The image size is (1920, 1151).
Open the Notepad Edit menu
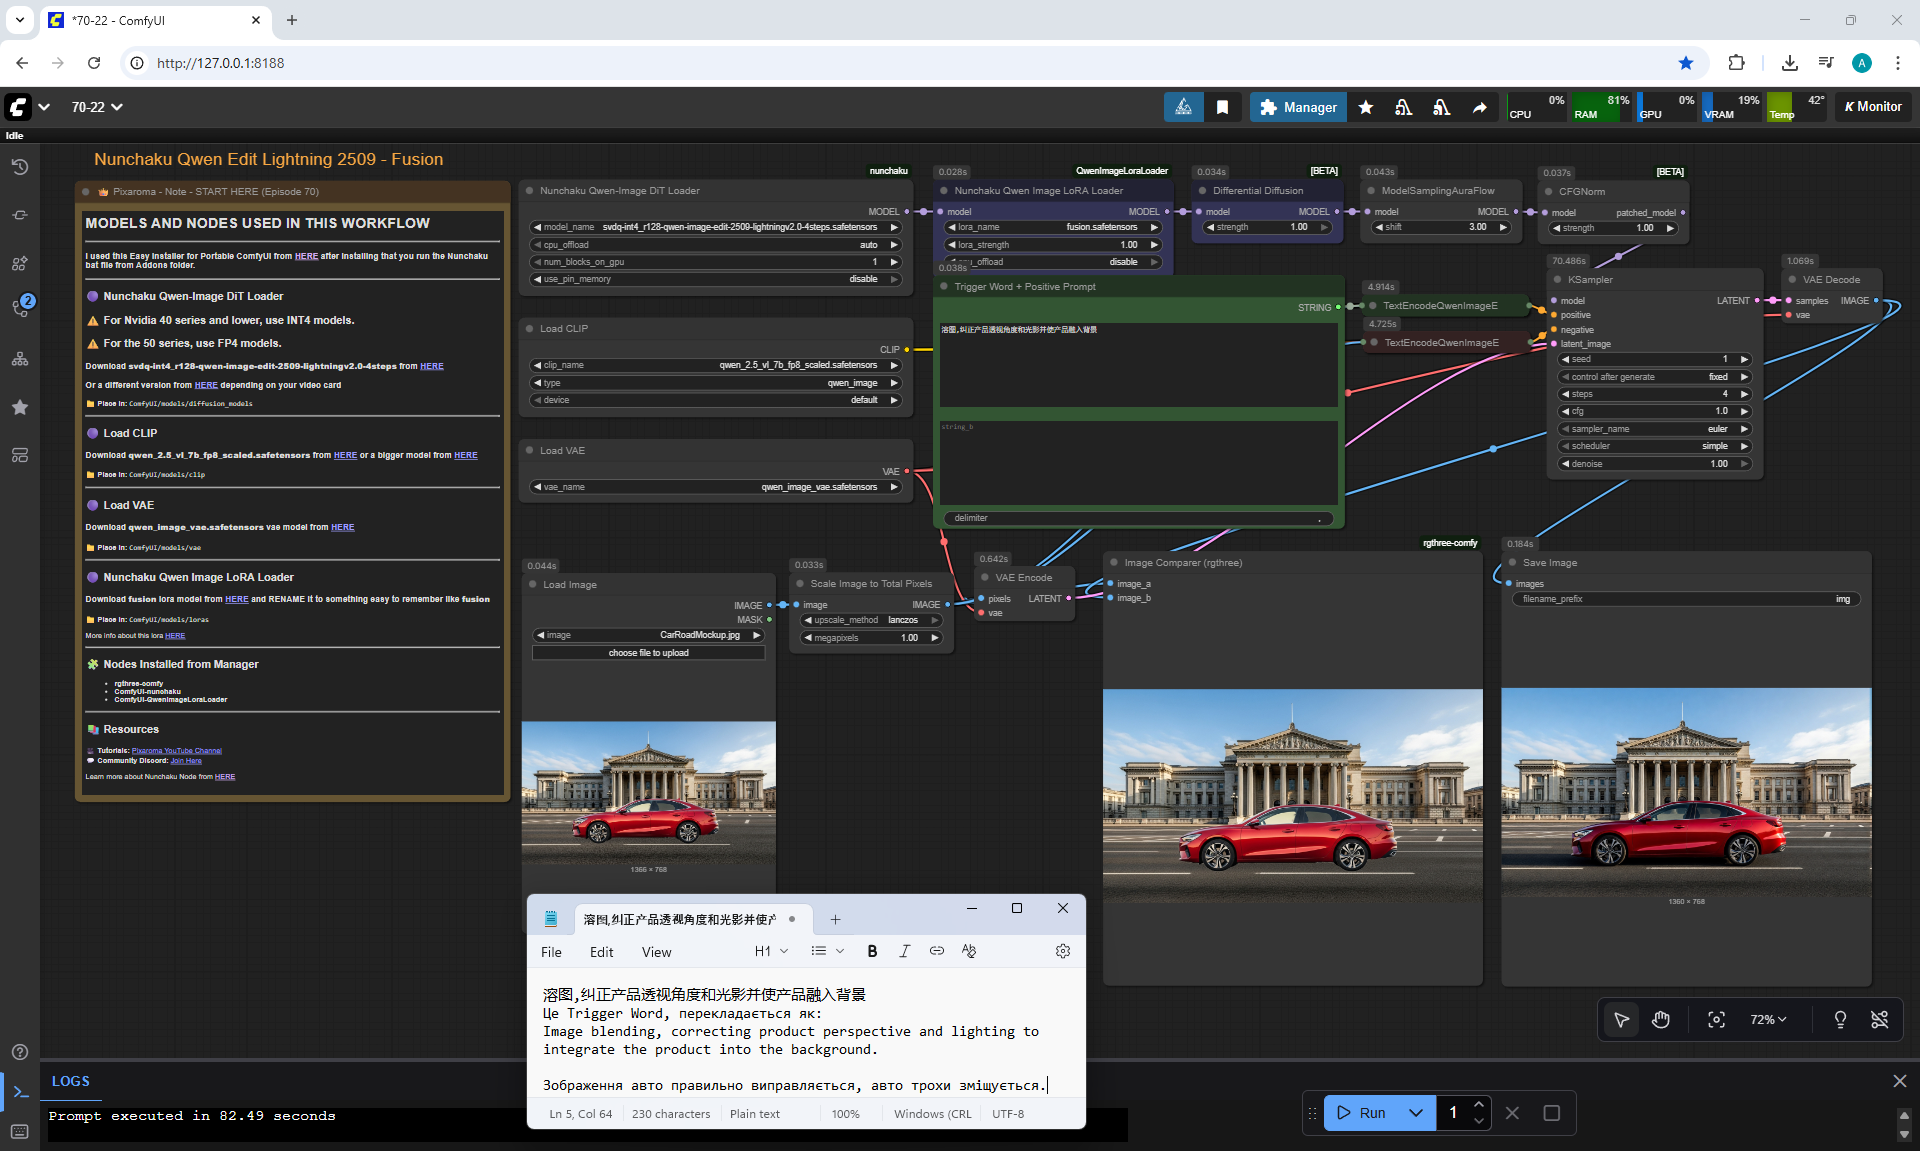601,952
